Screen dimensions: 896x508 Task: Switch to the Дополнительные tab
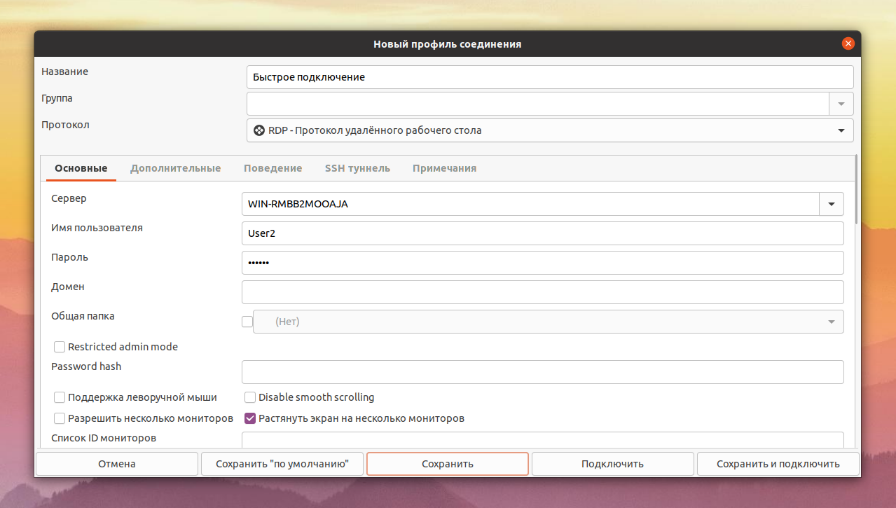click(x=175, y=169)
